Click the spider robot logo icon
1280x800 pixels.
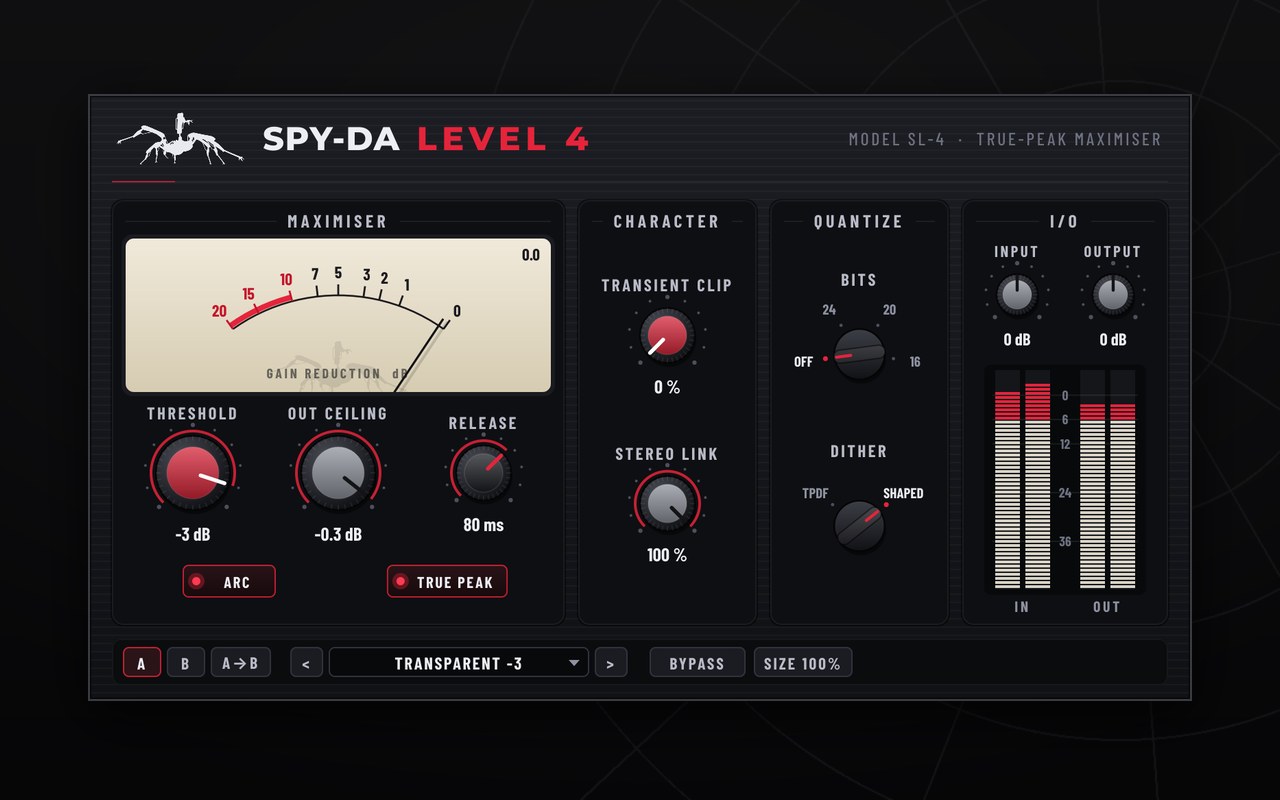click(x=180, y=139)
